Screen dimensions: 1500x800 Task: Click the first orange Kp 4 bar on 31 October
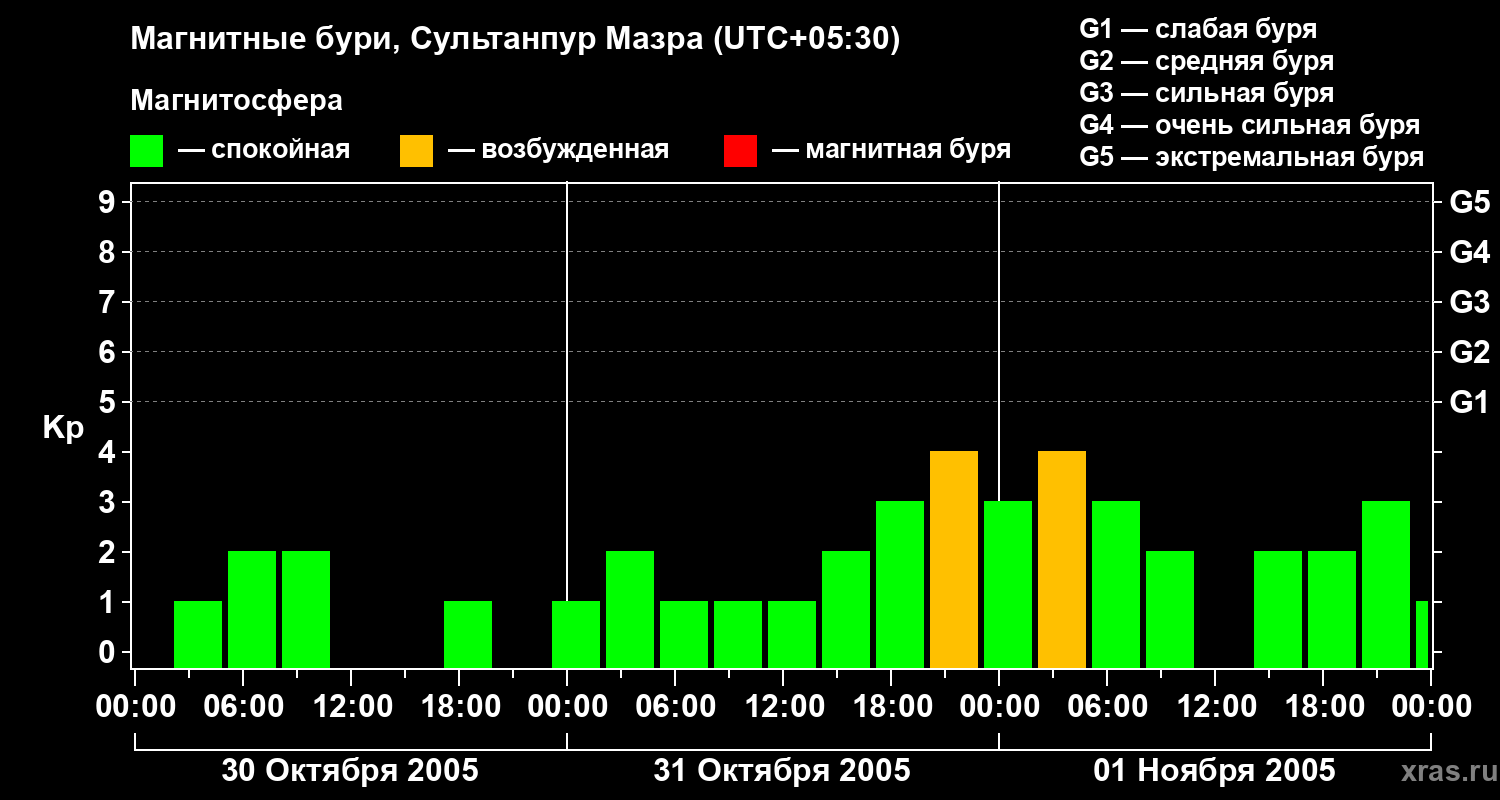[954, 560]
